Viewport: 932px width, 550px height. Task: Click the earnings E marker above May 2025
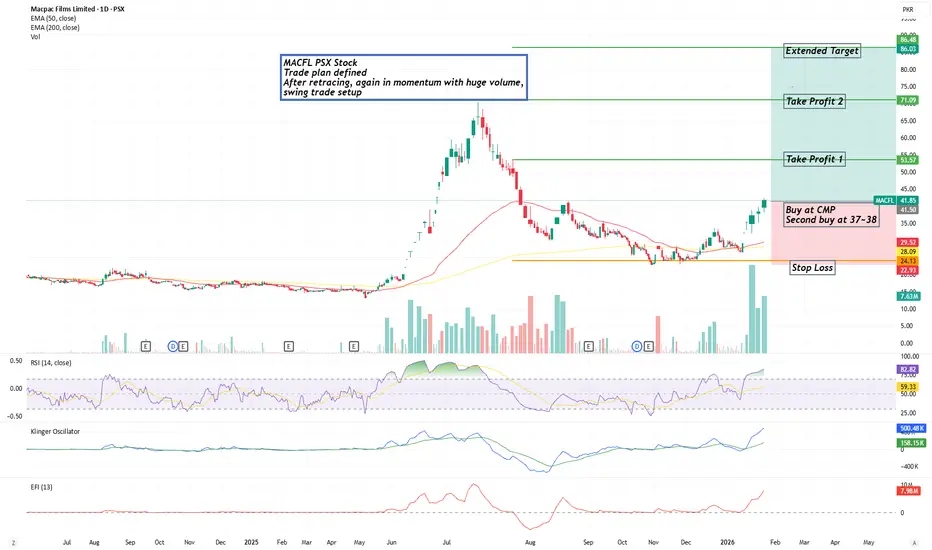coord(354,346)
